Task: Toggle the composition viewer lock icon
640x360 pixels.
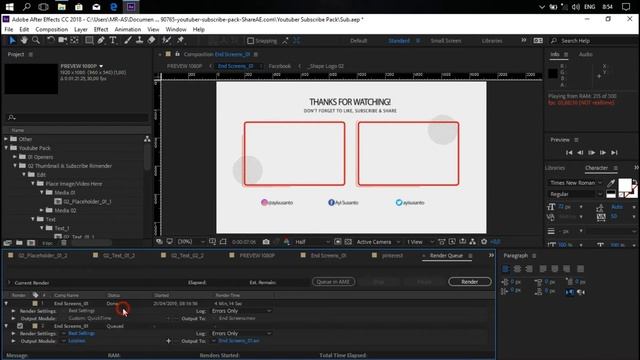Action: [x=177, y=54]
